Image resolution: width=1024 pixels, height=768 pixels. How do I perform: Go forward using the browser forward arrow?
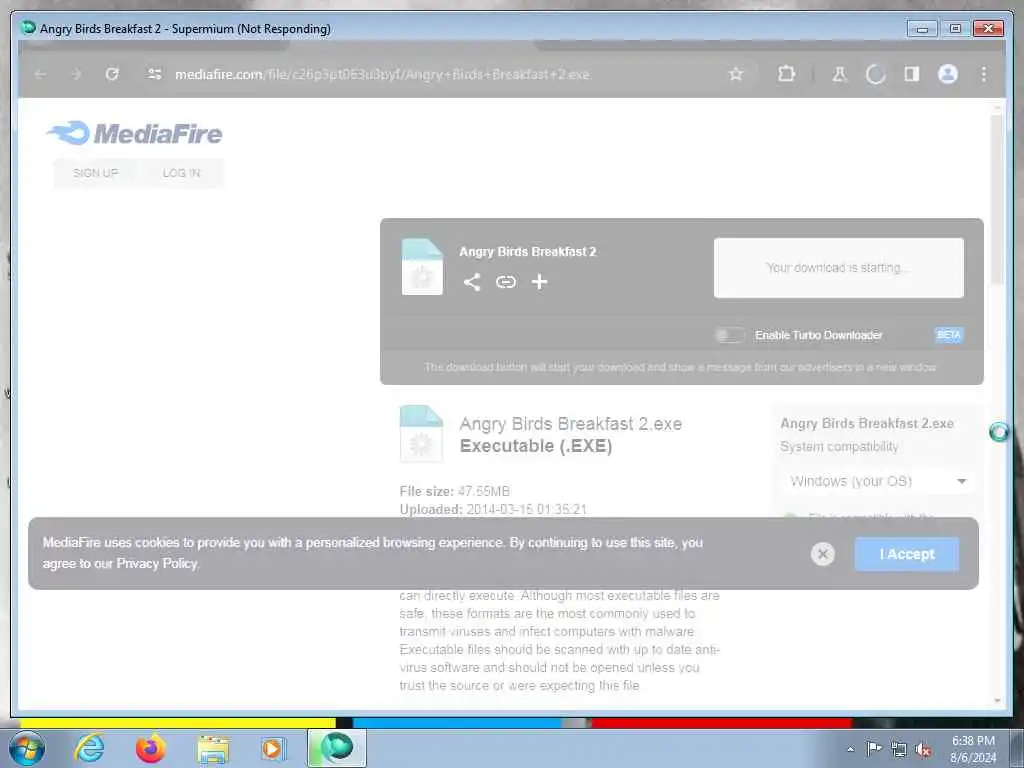click(x=76, y=74)
